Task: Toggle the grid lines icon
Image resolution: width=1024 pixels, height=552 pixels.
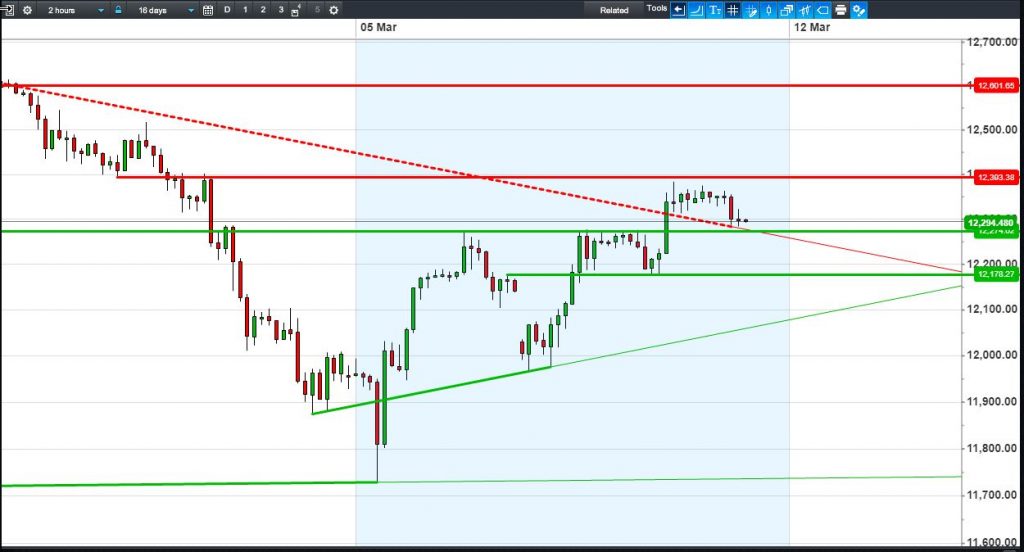Action: pyautogui.click(x=733, y=10)
